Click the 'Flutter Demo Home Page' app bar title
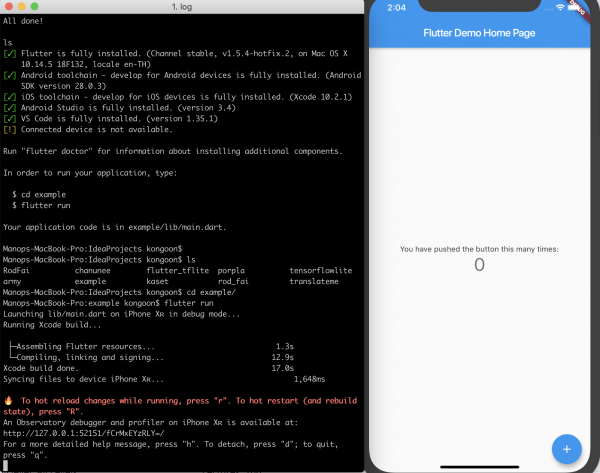Screen dimensions: 600x473 [479, 33]
